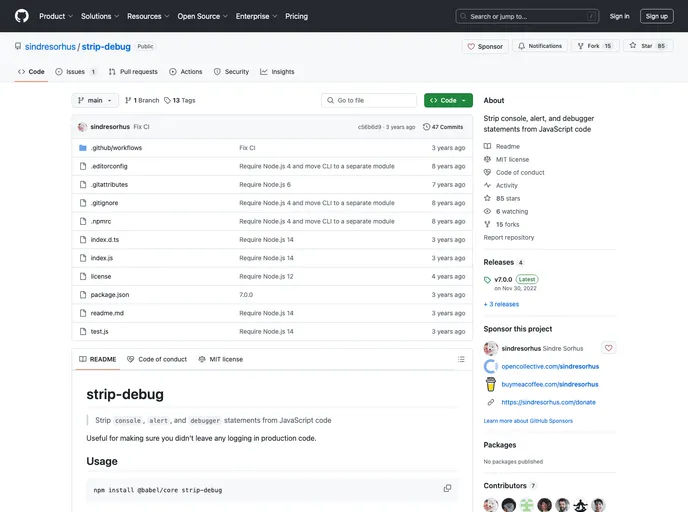Open the MIT license link in About

tap(506, 160)
